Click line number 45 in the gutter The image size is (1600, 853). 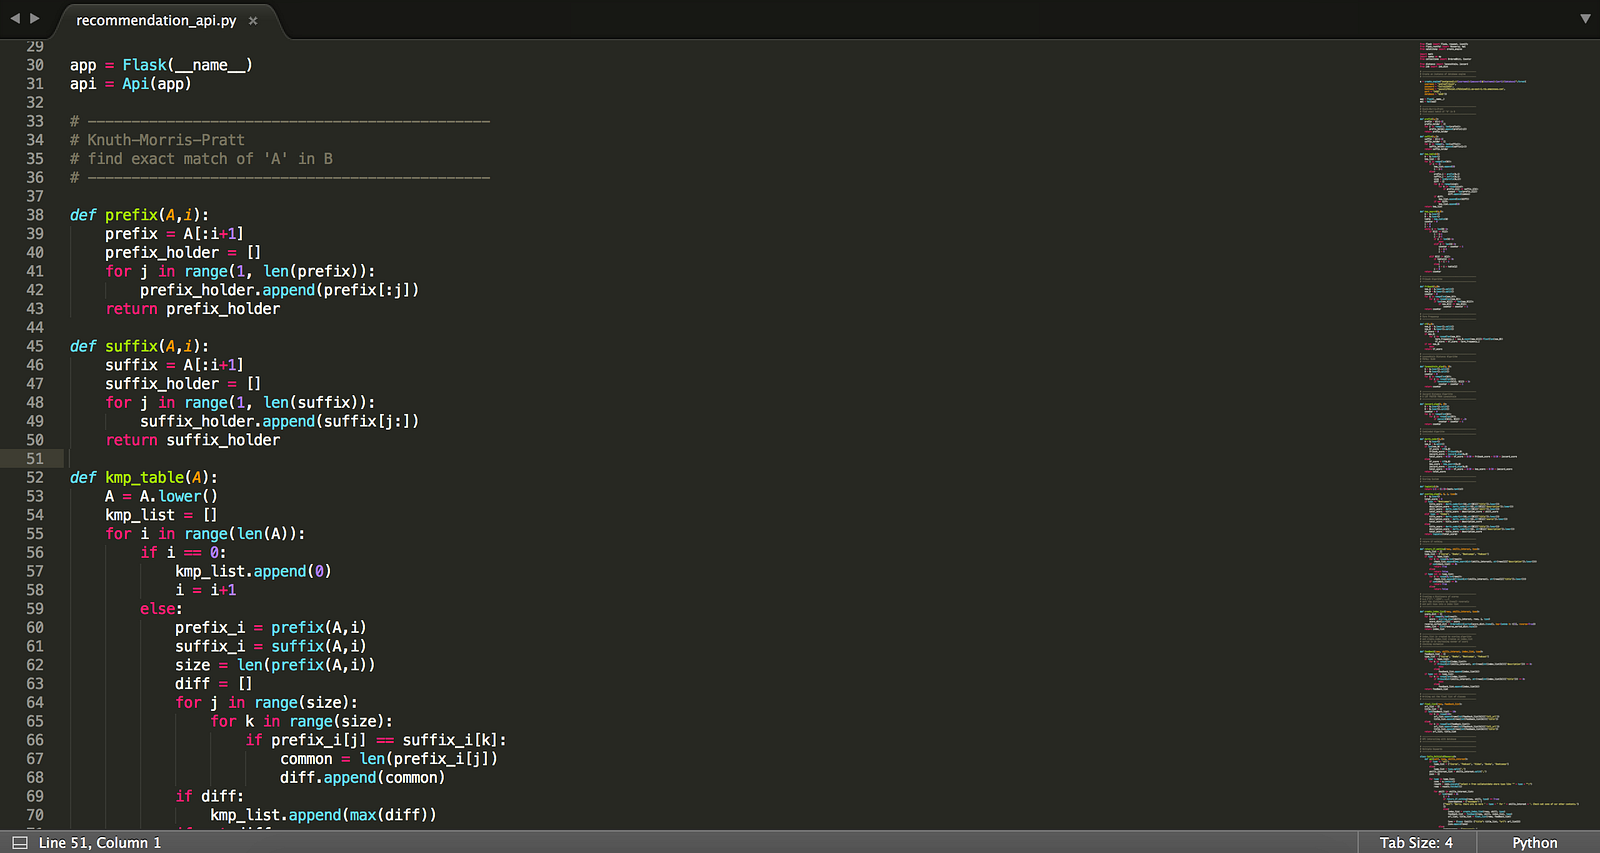click(35, 346)
